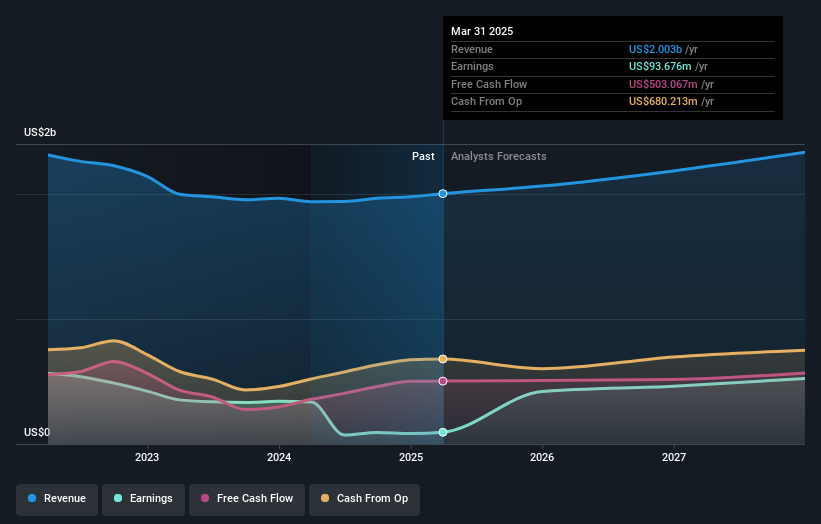Screen dimensions: 821x524
Task: Click the 2027 x-axis label
Action: coord(674,458)
